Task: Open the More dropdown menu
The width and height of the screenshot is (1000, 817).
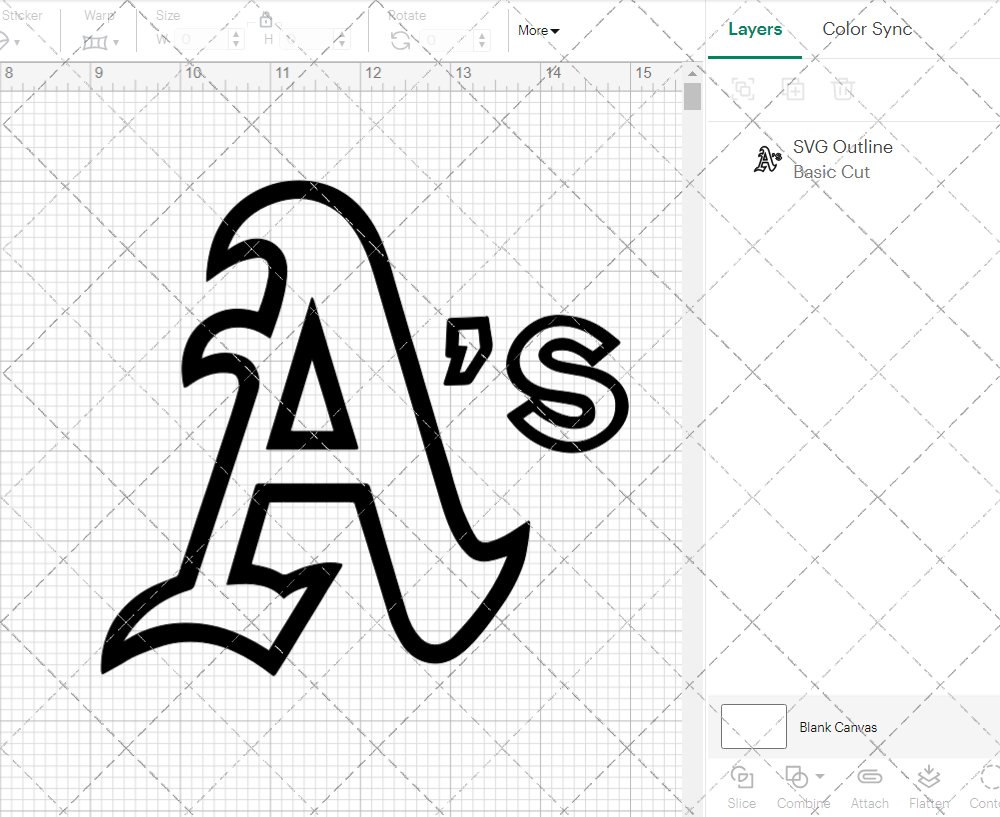Action: tap(538, 30)
